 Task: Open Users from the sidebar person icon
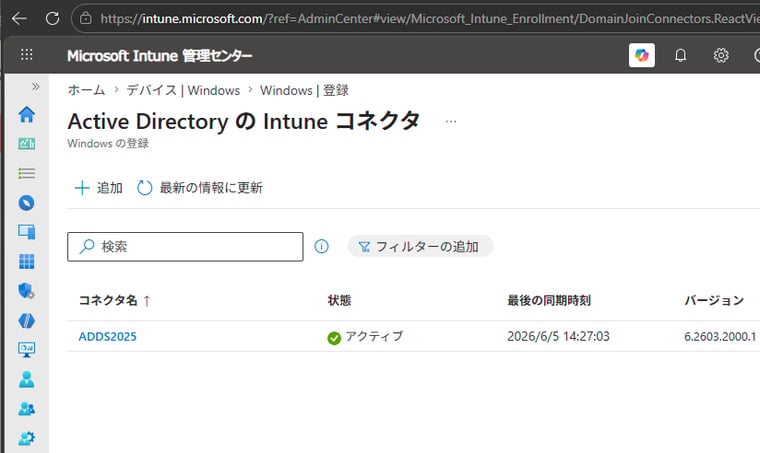pos(27,379)
